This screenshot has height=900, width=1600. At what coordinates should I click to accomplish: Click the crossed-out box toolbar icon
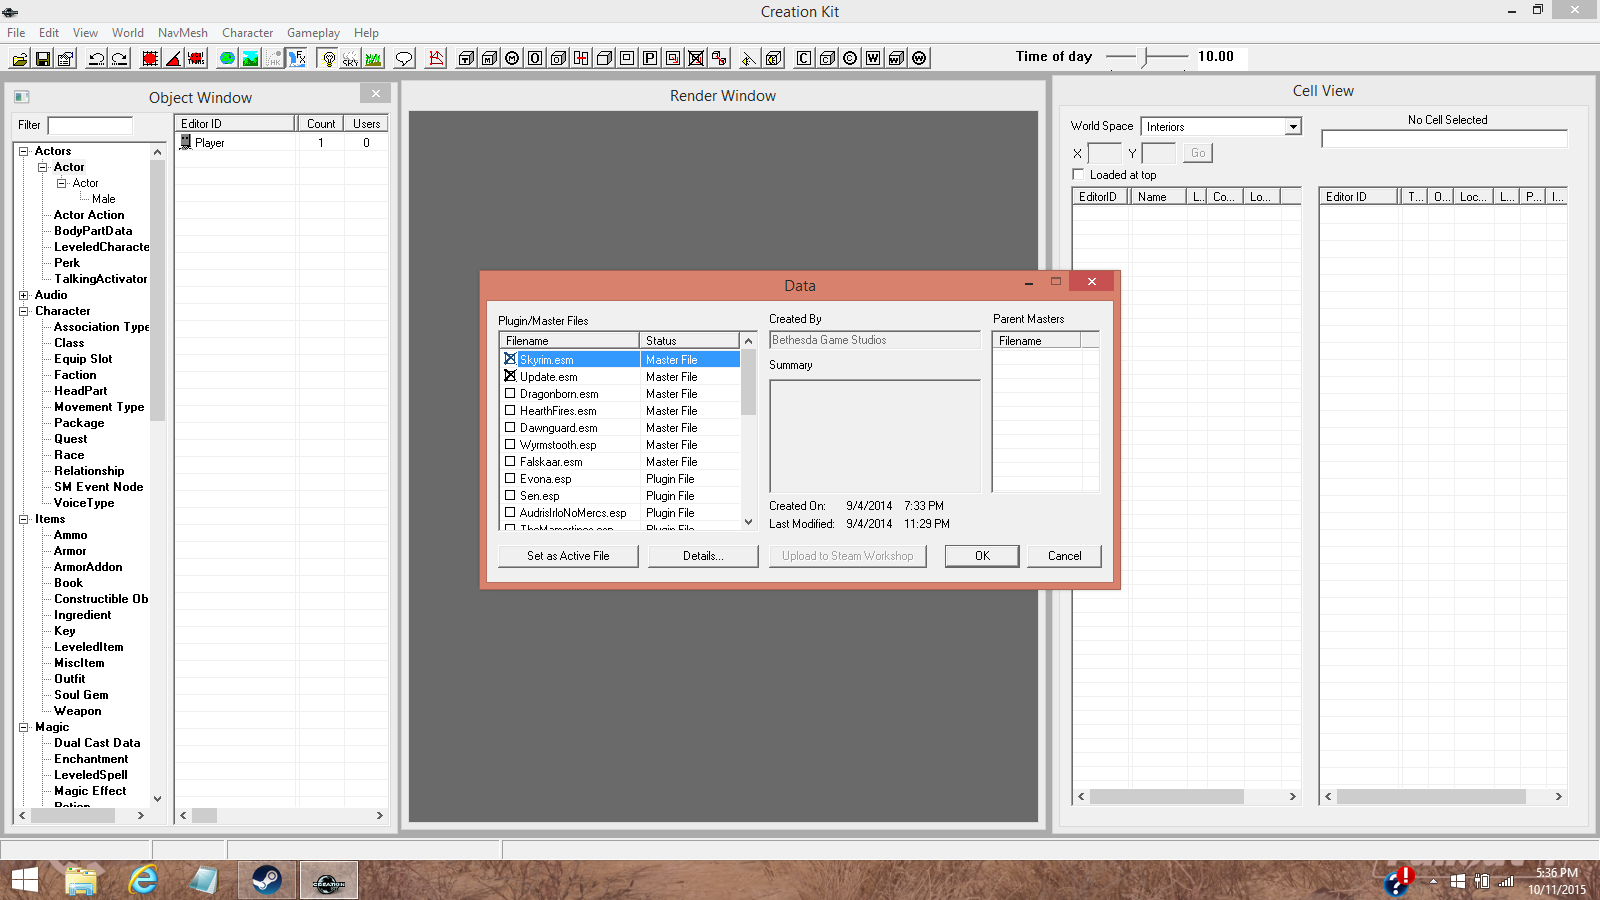click(696, 58)
